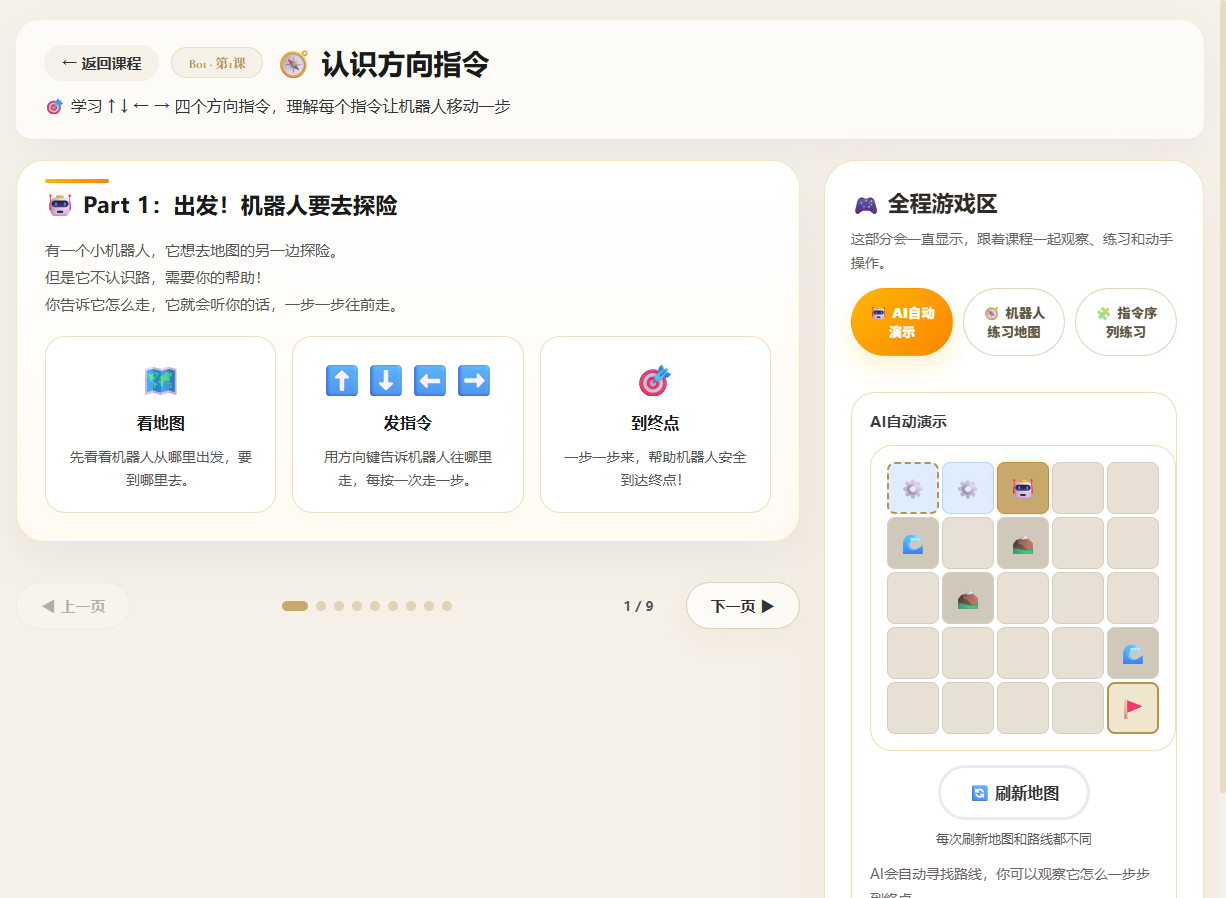Click the compass icon beside 认识方向指令

coord(293,65)
